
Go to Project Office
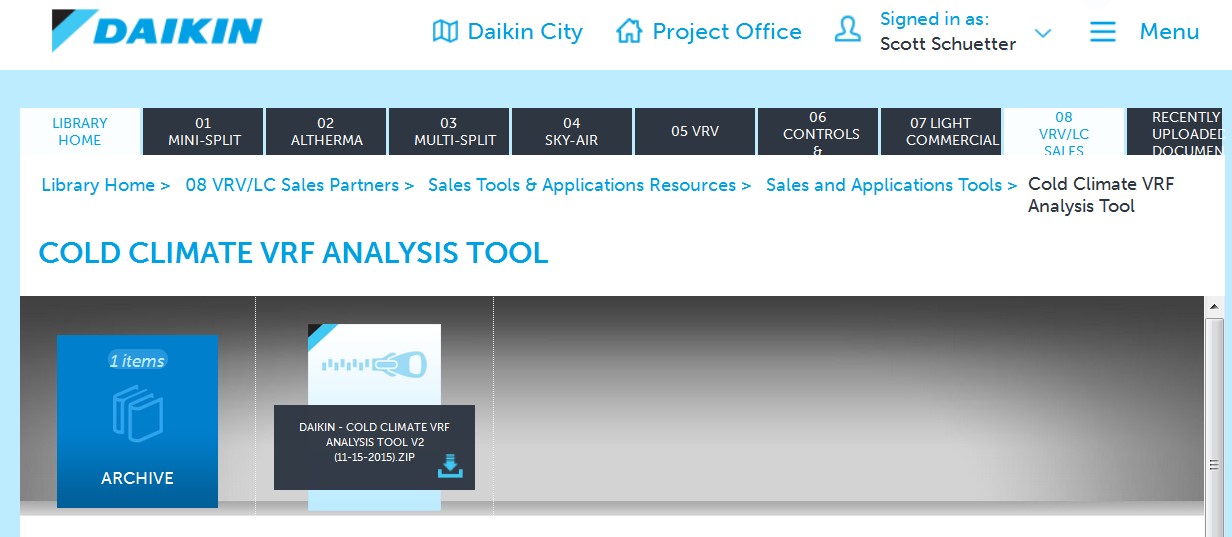(727, 32)
